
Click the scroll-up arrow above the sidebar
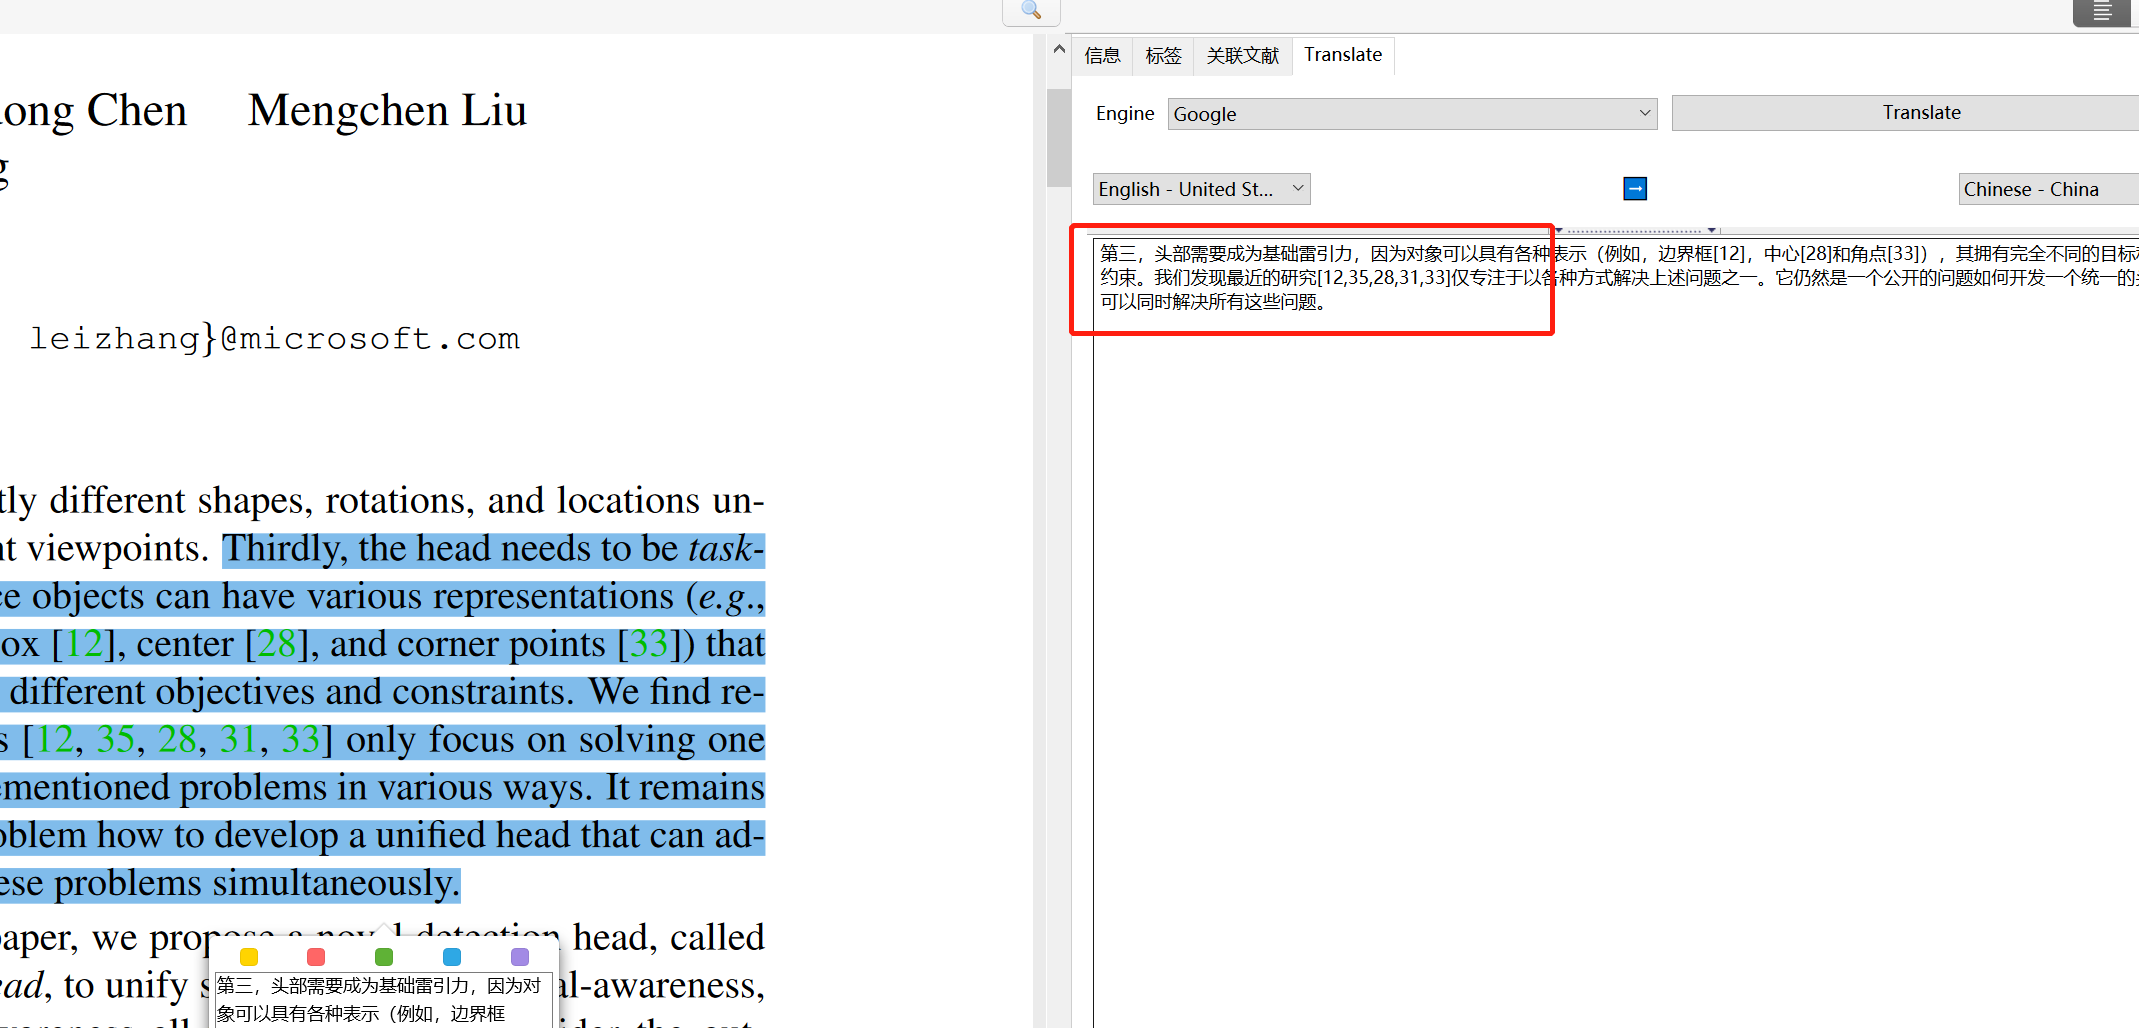1058,48
